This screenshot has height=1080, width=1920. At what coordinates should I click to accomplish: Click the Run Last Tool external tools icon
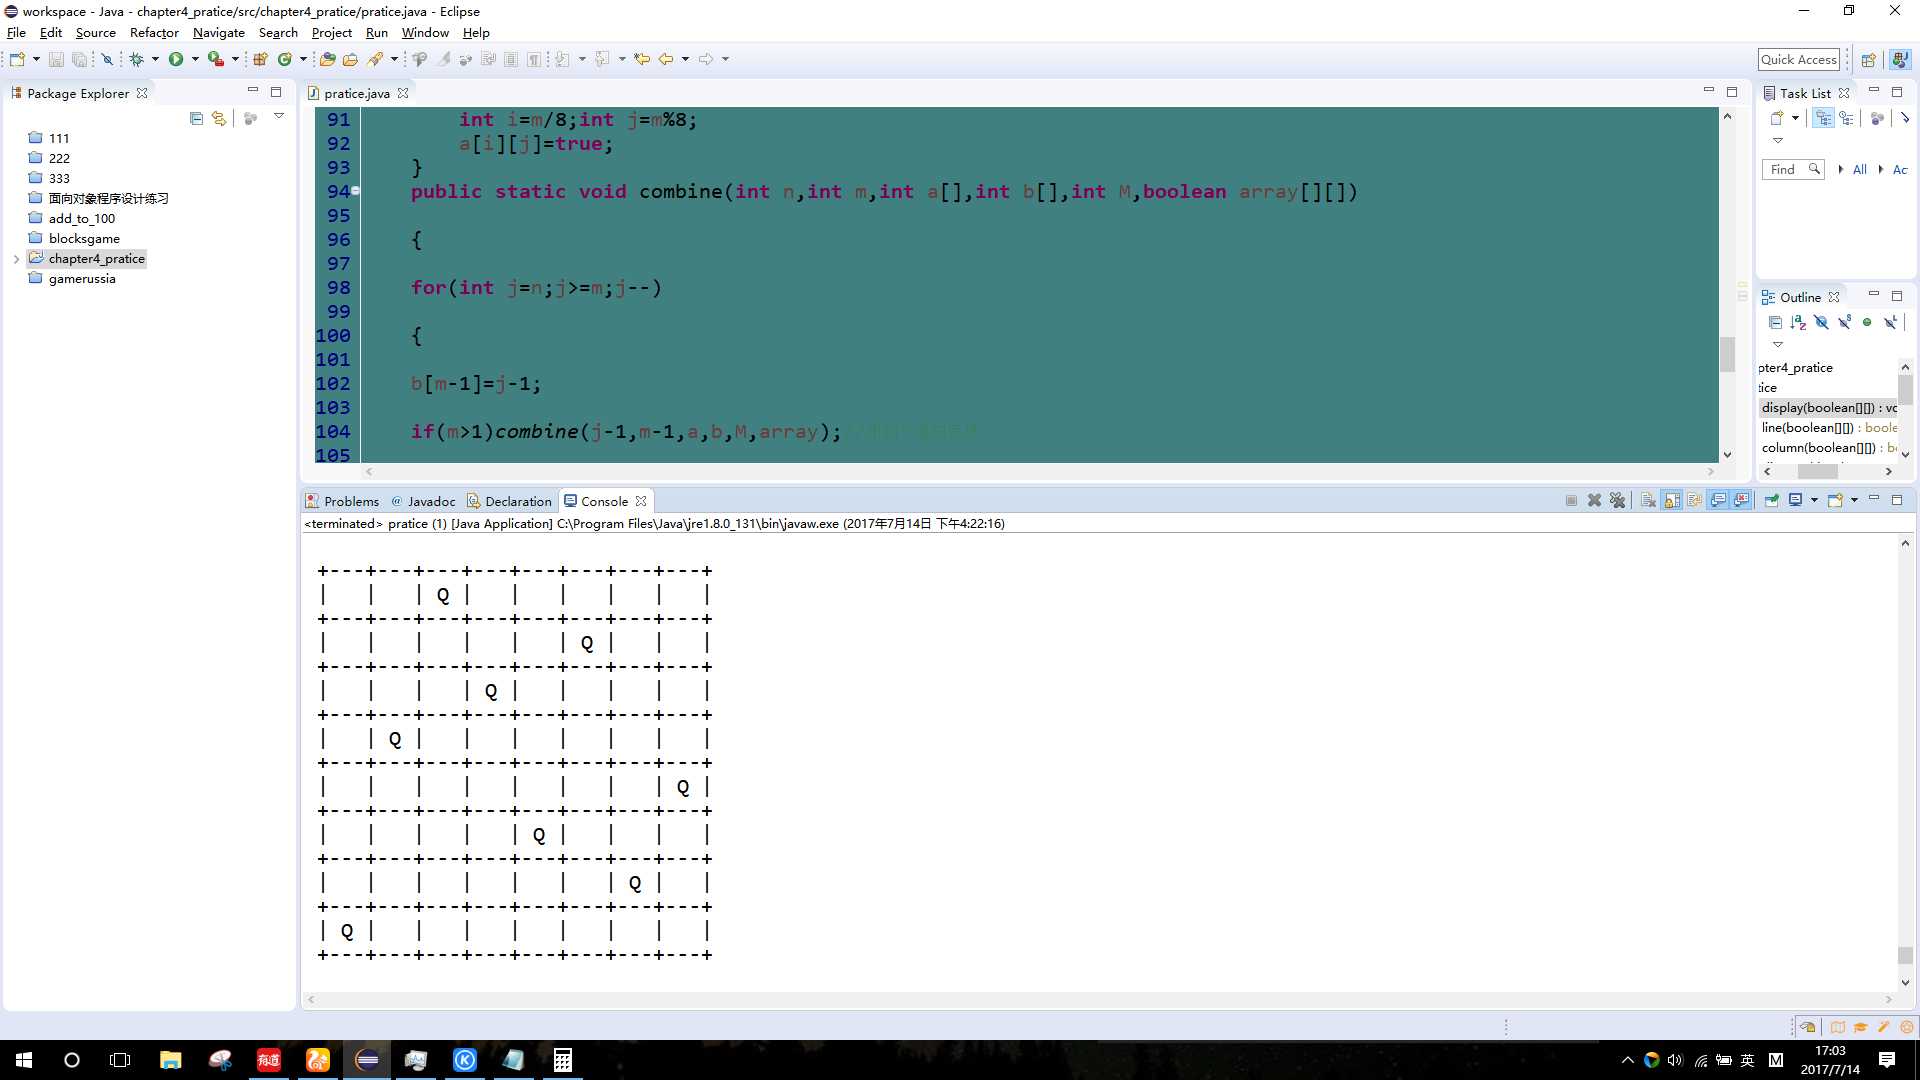tap(215, 59)
